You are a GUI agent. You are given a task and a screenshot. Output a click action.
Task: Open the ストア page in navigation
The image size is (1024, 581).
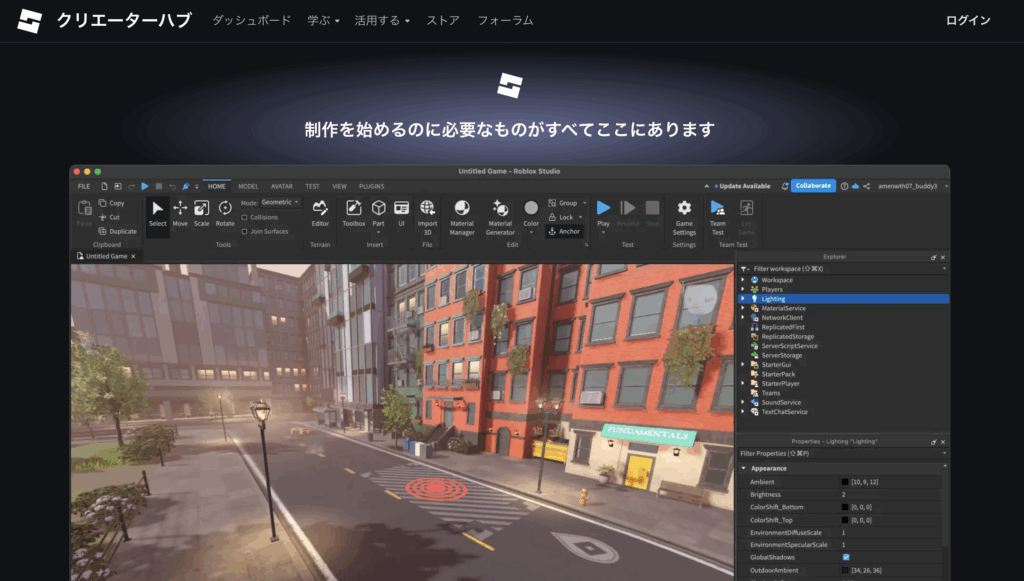[443, 20]
